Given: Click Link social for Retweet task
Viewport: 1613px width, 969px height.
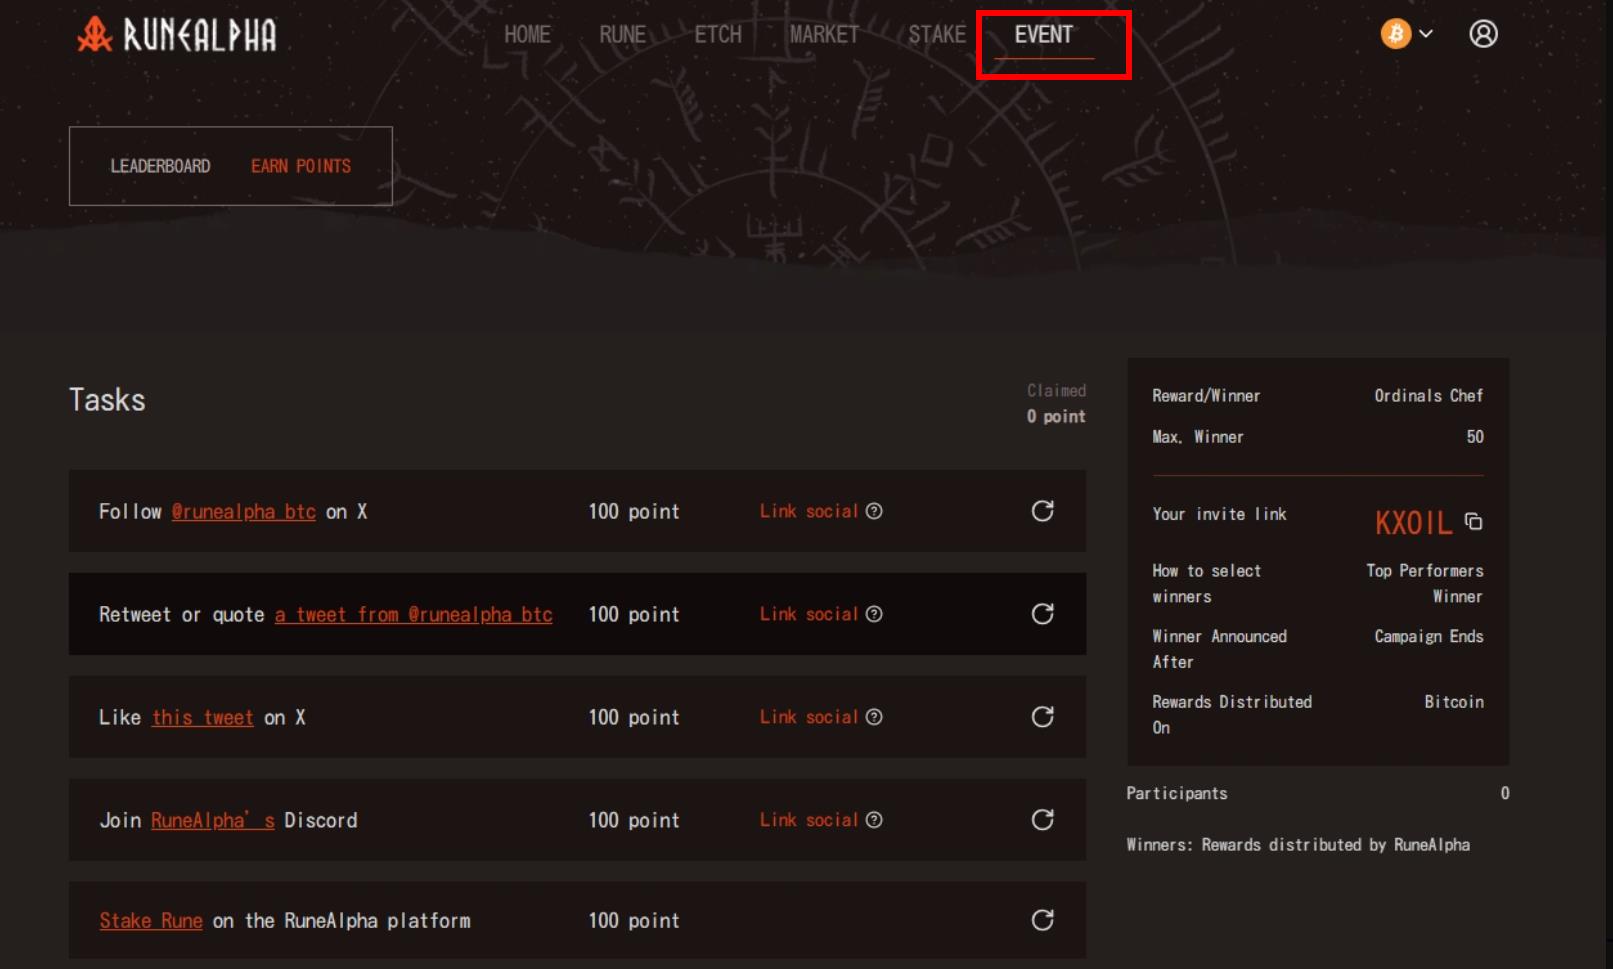Looking at the screenshot, I should pyautogui.click(x=809, y=614).
